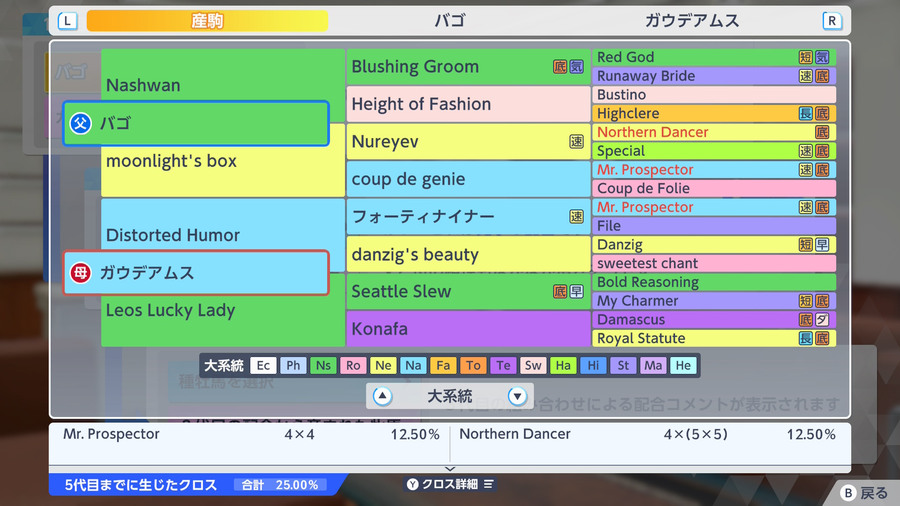900x506 pixels.
Task: Select the バゴ sire entry
Action: click(196, 123)
